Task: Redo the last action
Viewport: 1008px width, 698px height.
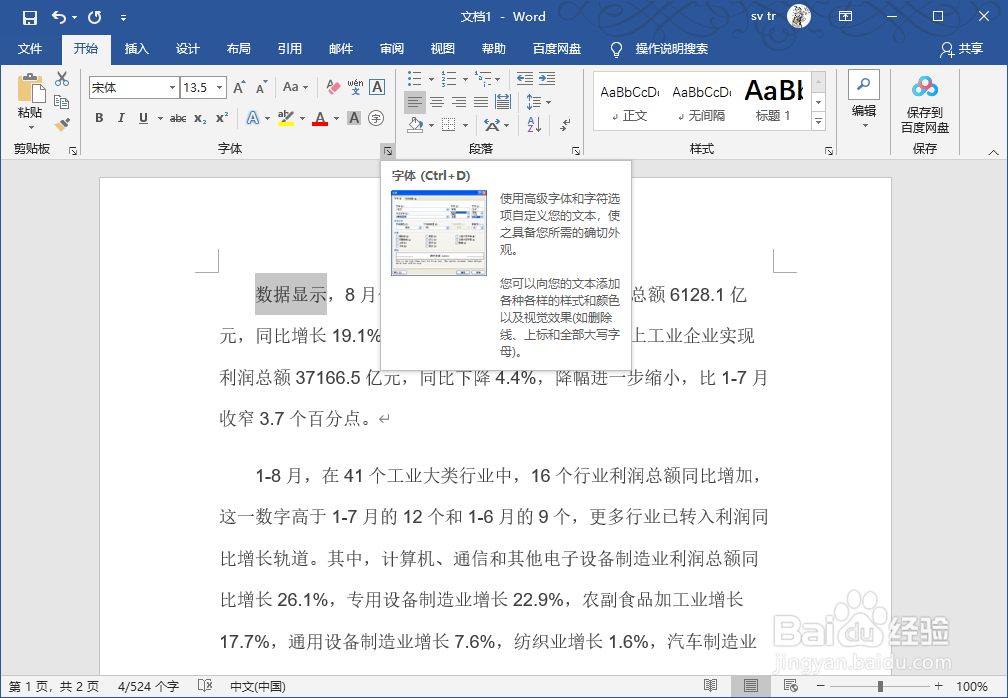Action: tap(94, 17)
